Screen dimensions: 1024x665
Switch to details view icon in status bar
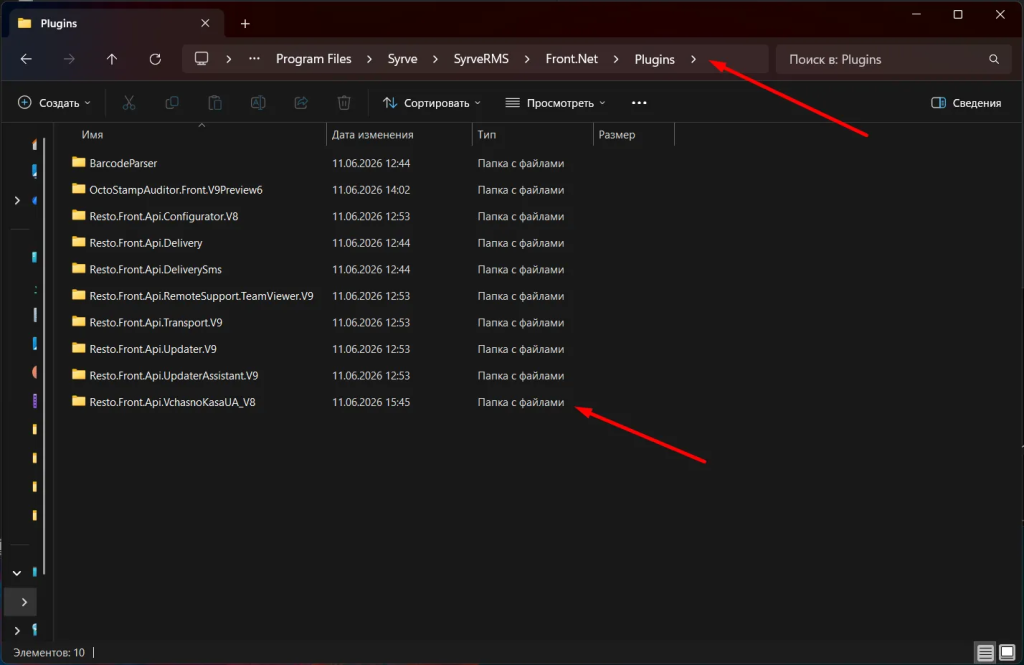point(985,652)
